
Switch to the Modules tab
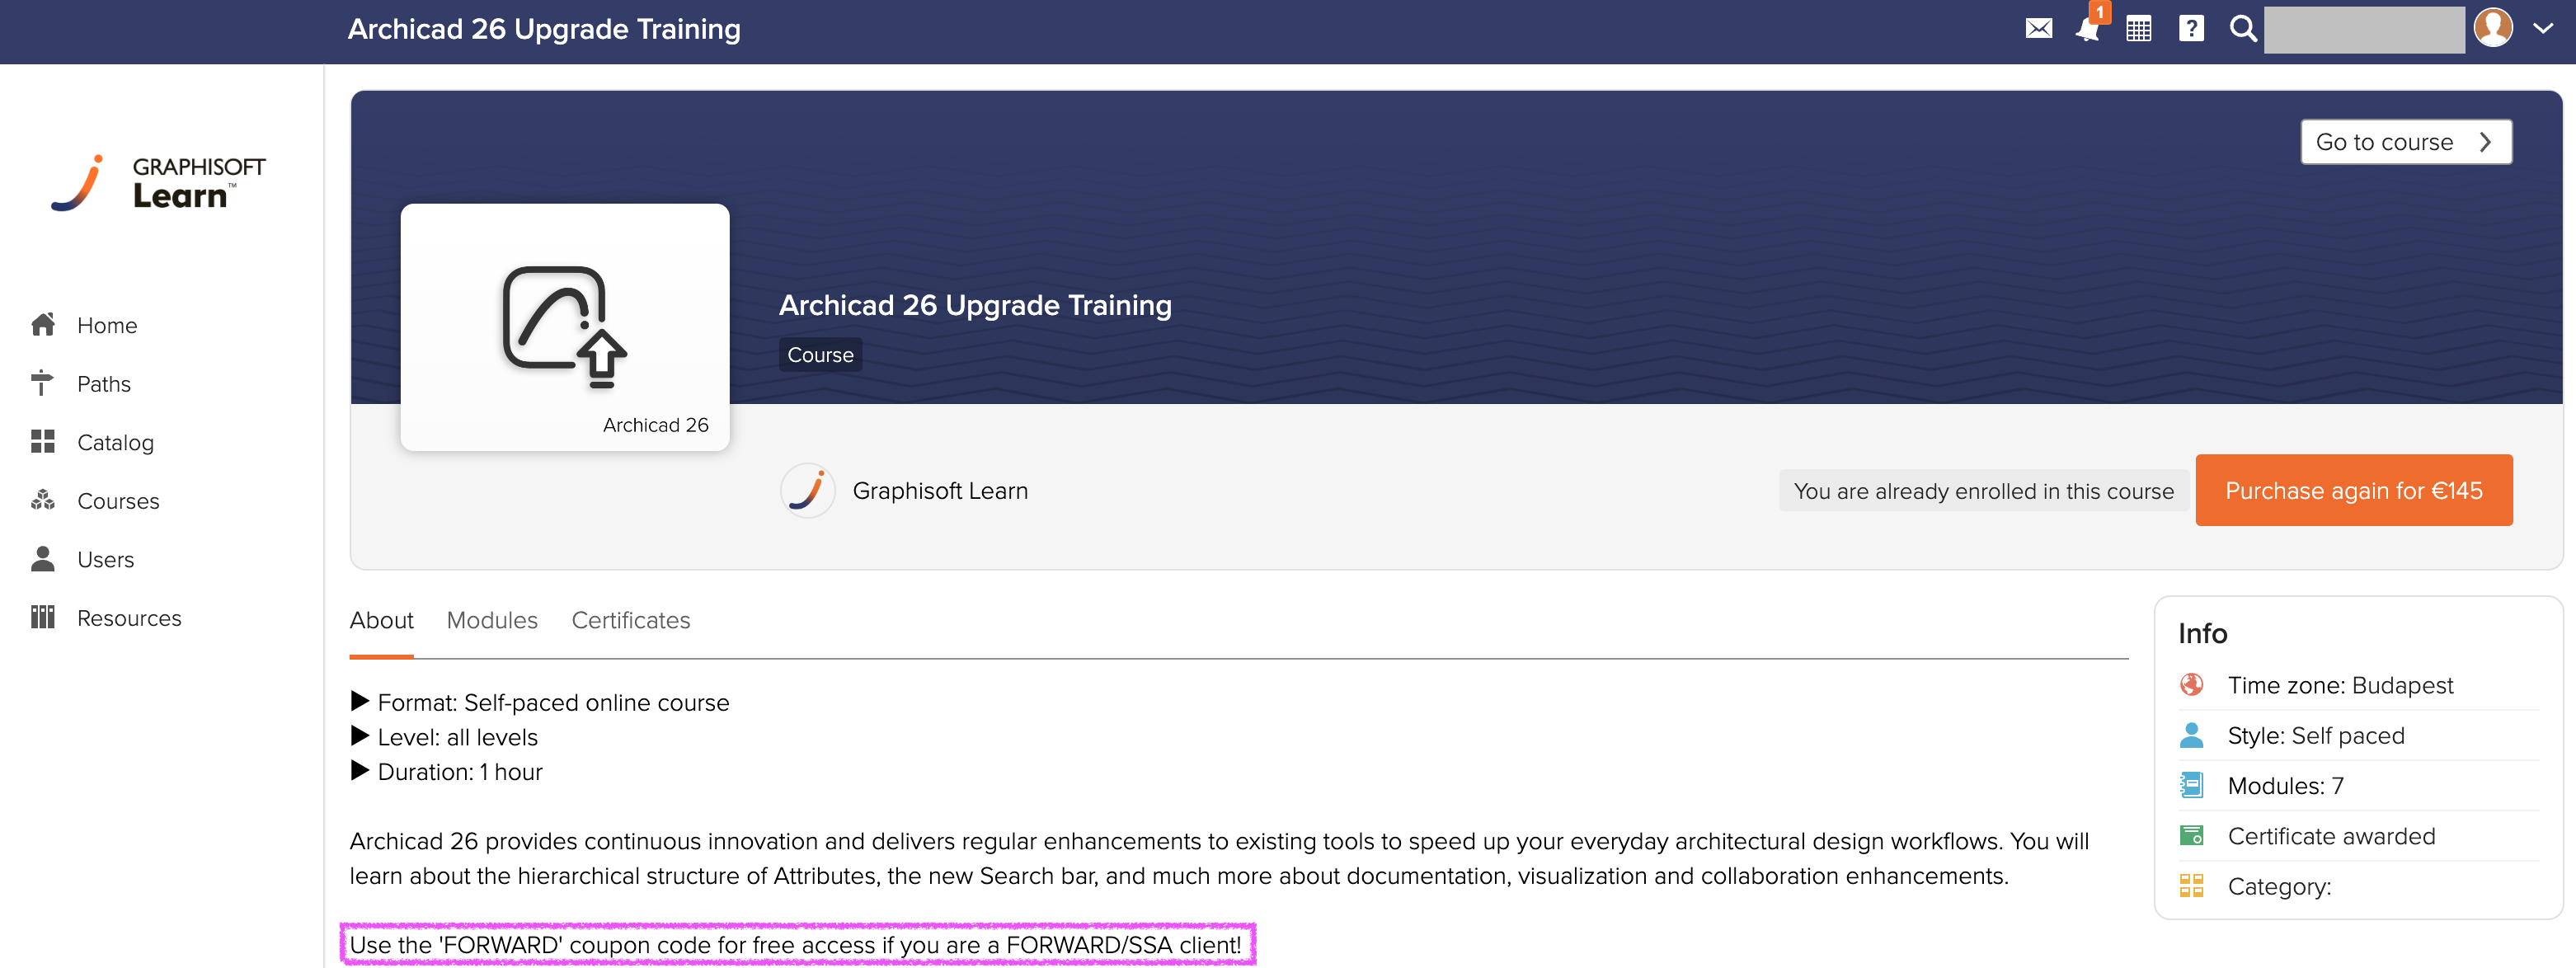492,620
